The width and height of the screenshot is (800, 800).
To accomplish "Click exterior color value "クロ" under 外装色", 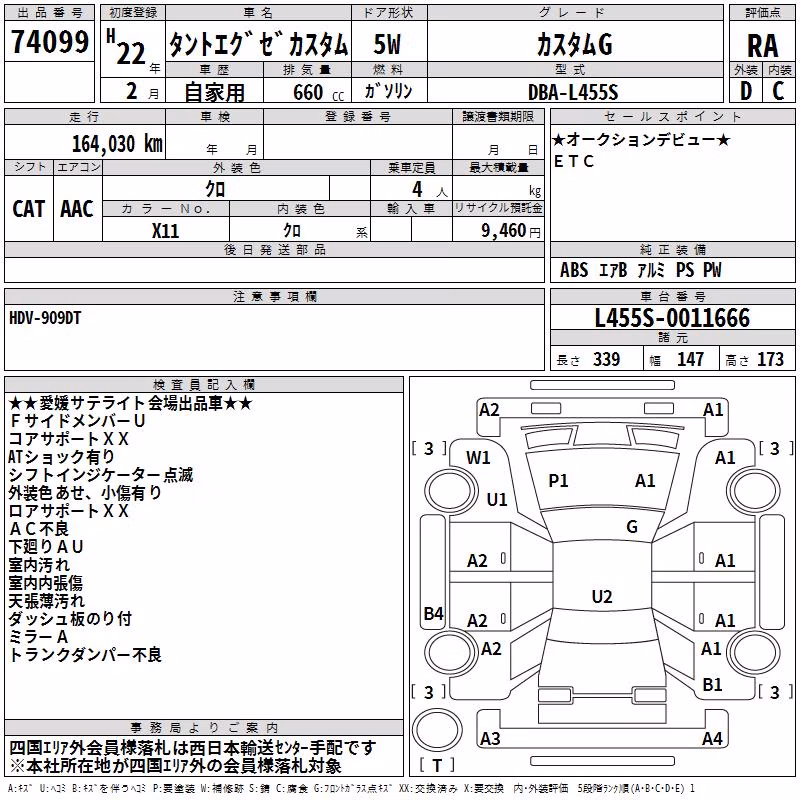I will tap(215, 189).
